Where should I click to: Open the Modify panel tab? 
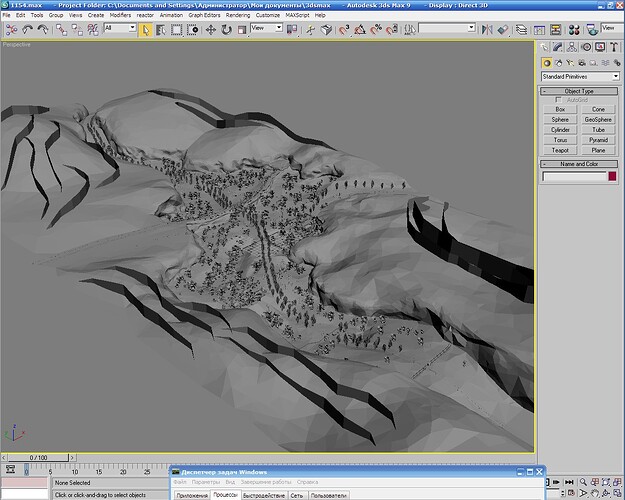557,47
